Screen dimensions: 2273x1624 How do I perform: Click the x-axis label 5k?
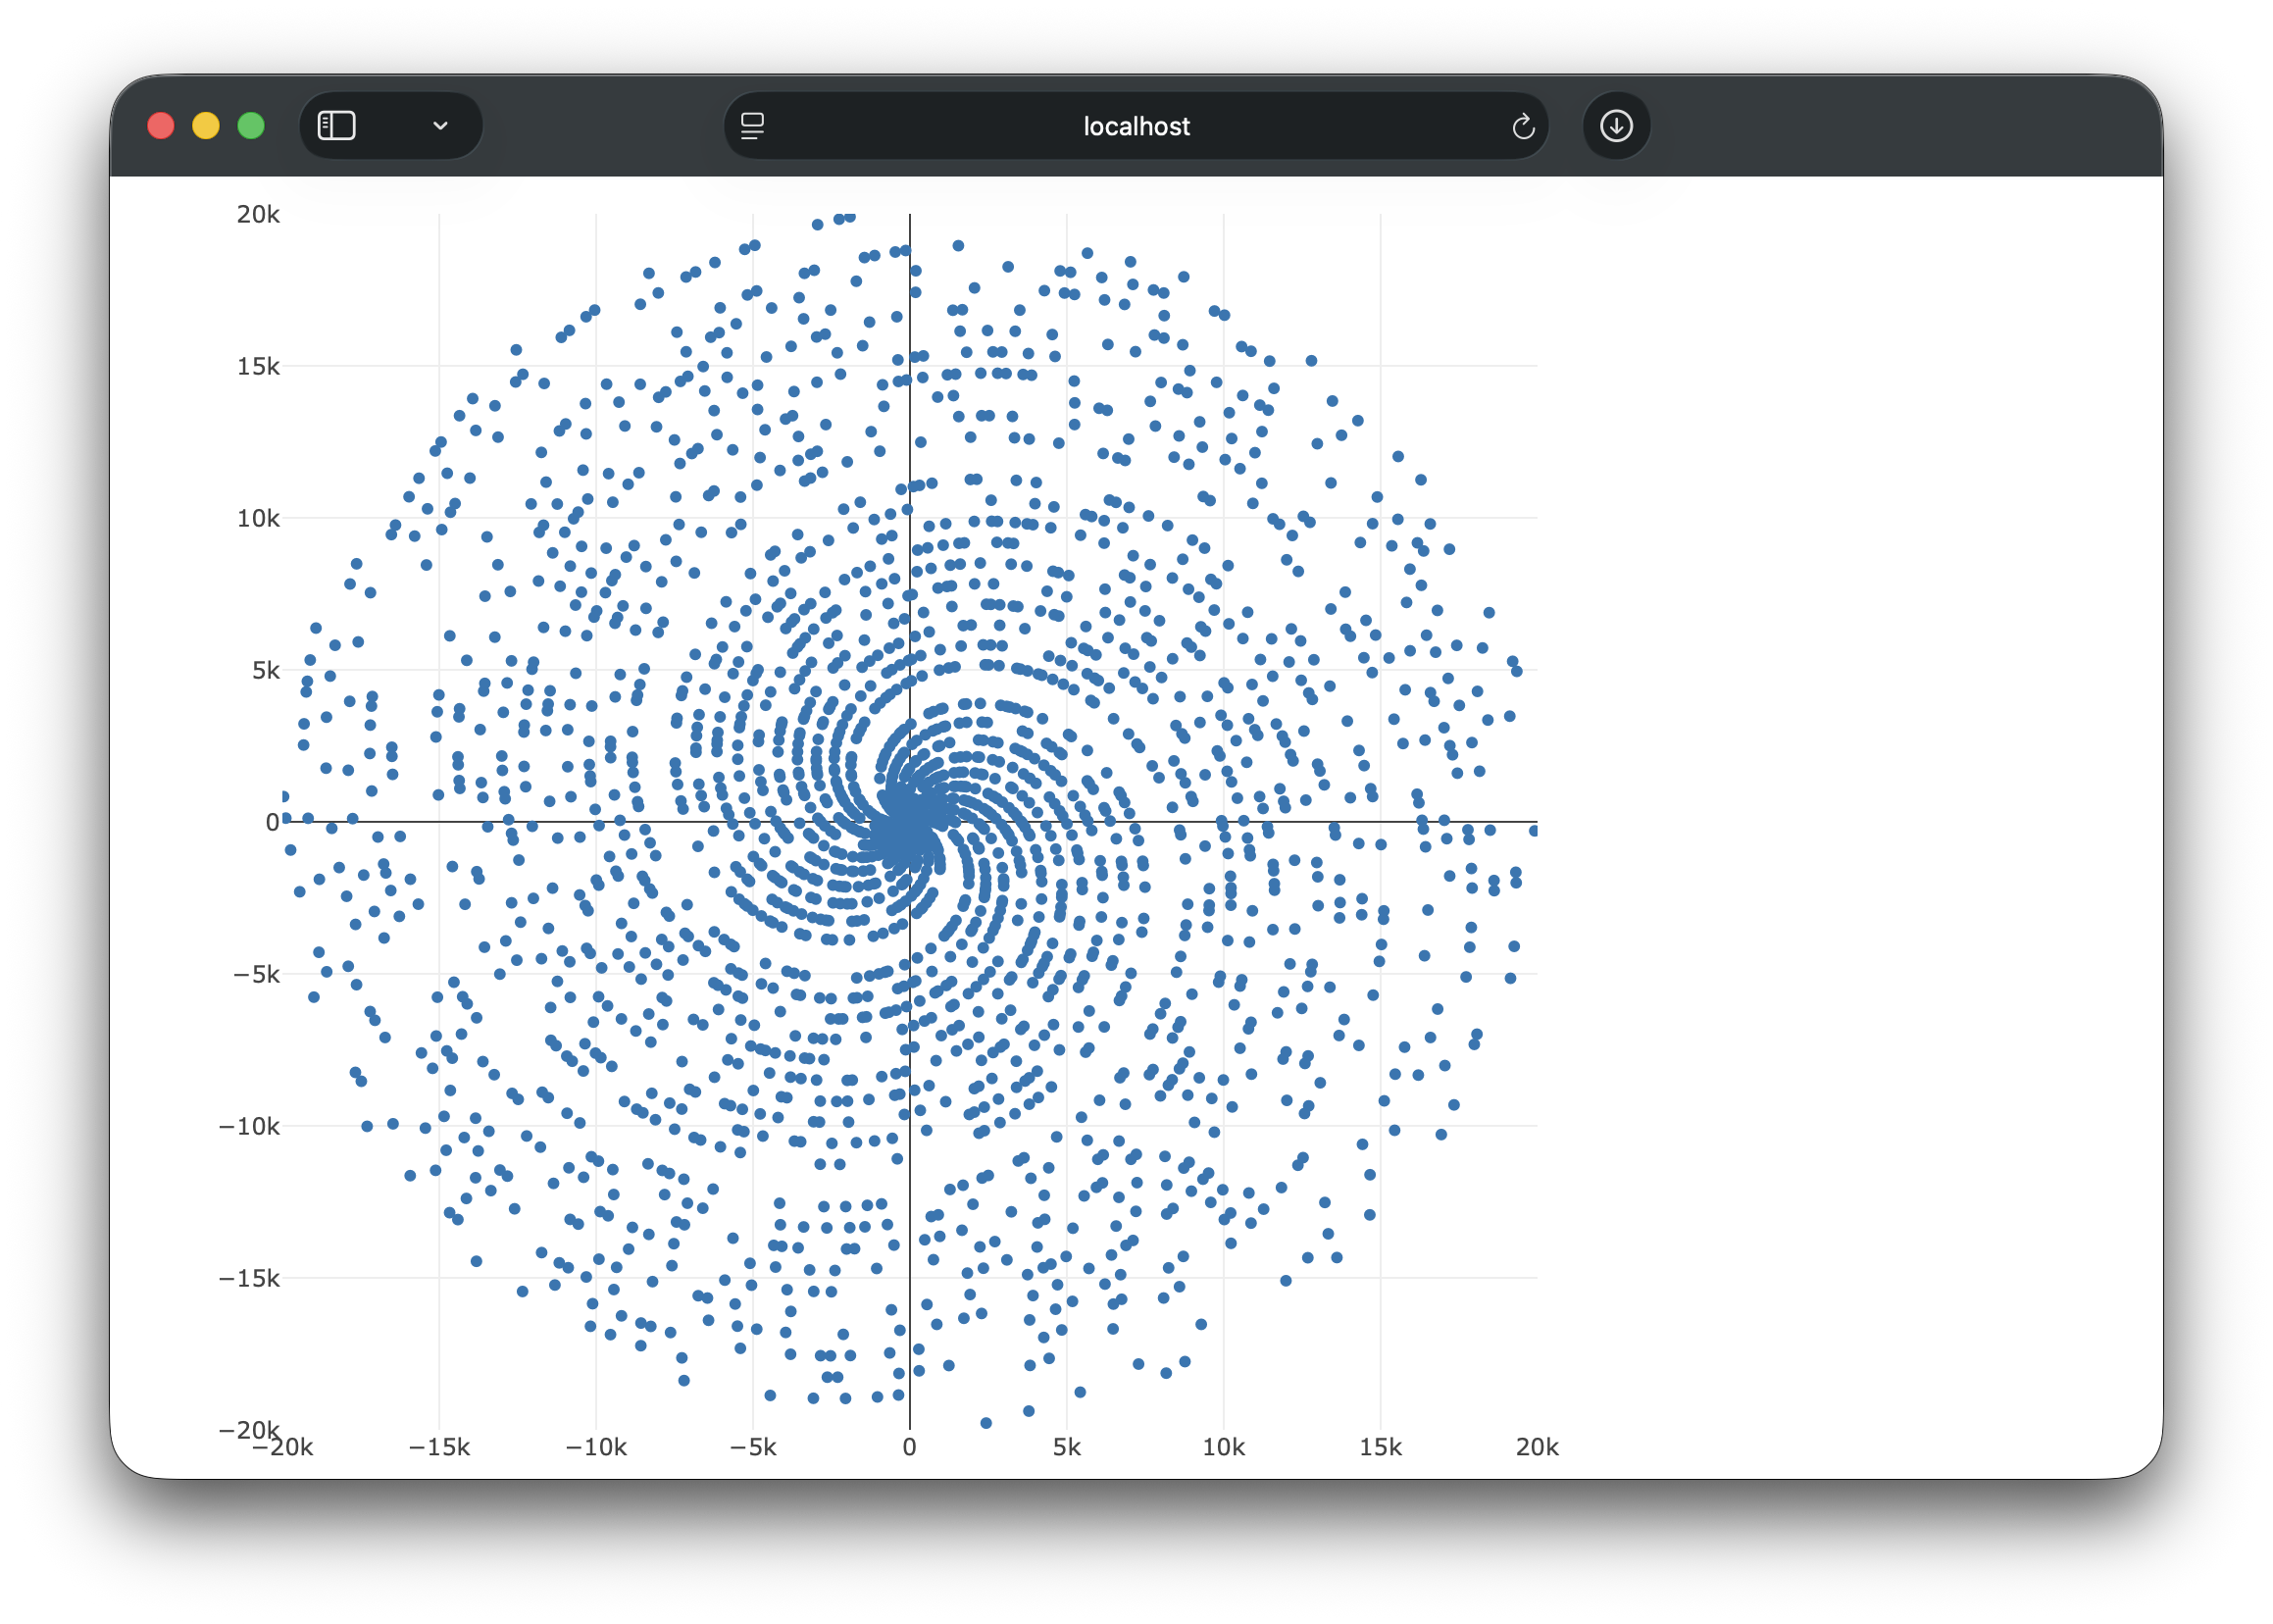point(1067,1447)
